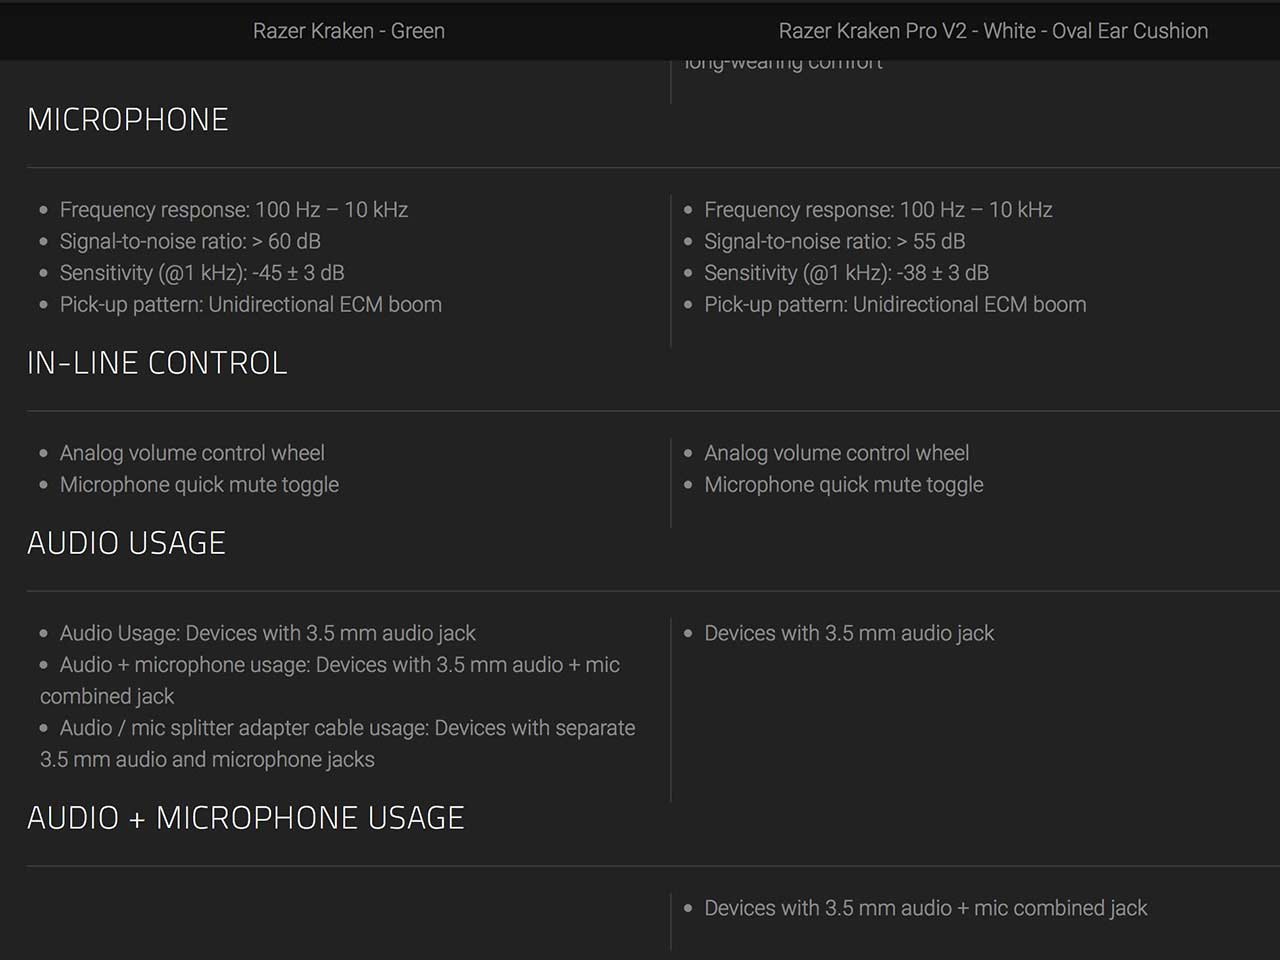
Task: Click pick-up pattern text under Kraken Pro V2
Action: point(895,305)
